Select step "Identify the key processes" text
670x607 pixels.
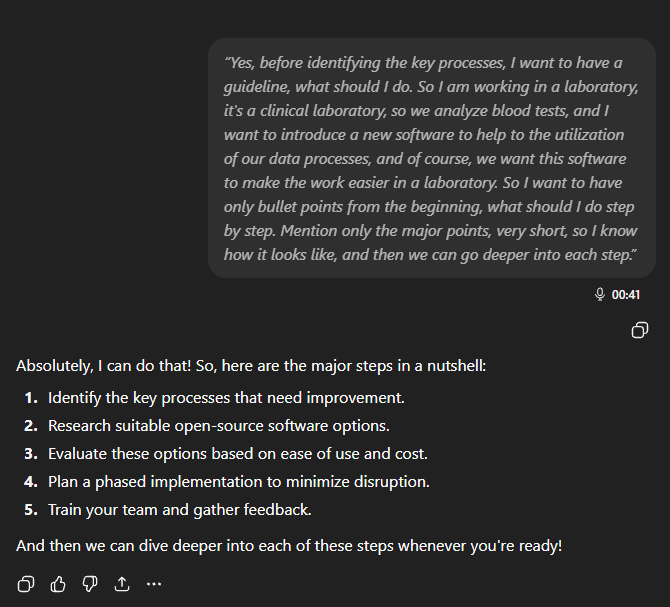226,398
